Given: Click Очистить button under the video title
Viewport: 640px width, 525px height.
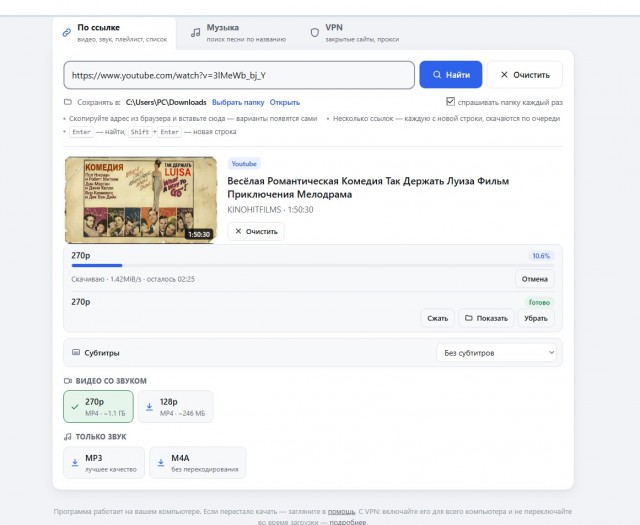Looking at the screenshot, I should pyautogui.click(x=256, y=231).
